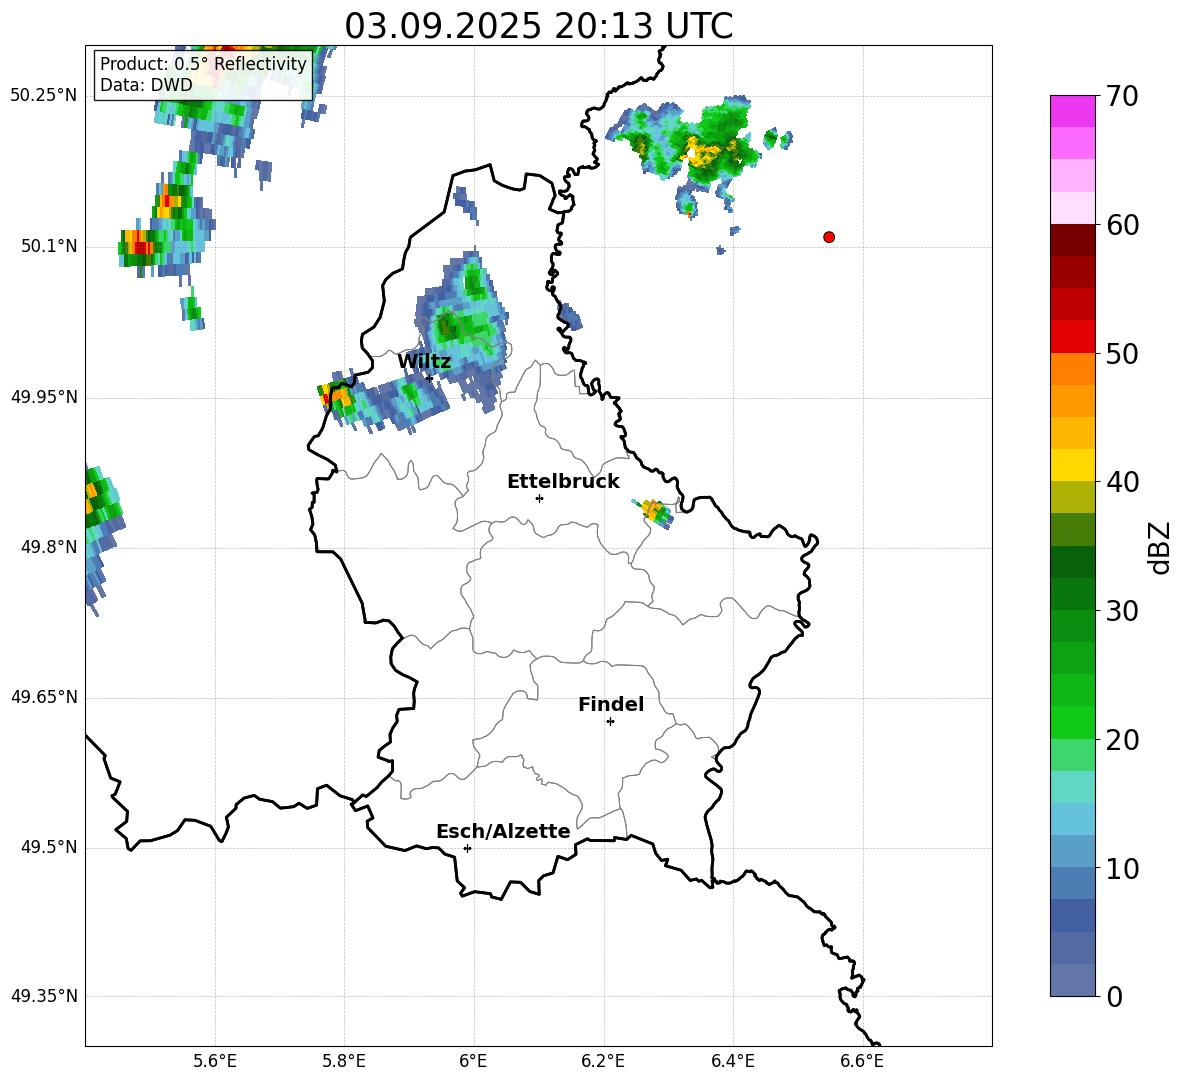Screen dimensions: 1184x1081
Task: Click the 6.2°E longitude label
Action: click(603, 1061)
